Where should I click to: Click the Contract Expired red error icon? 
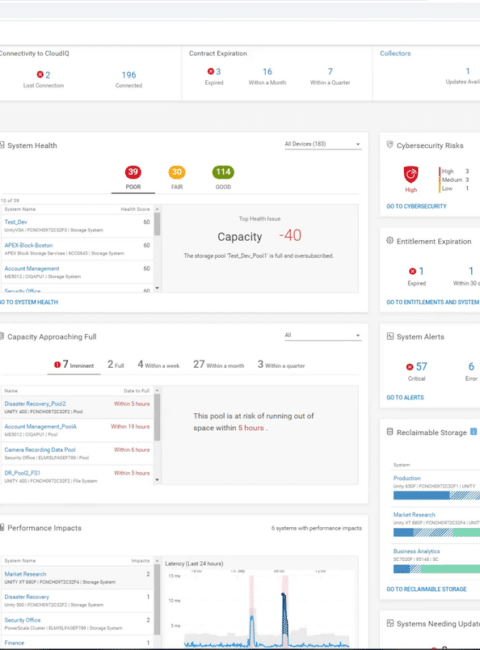point(211,71)
